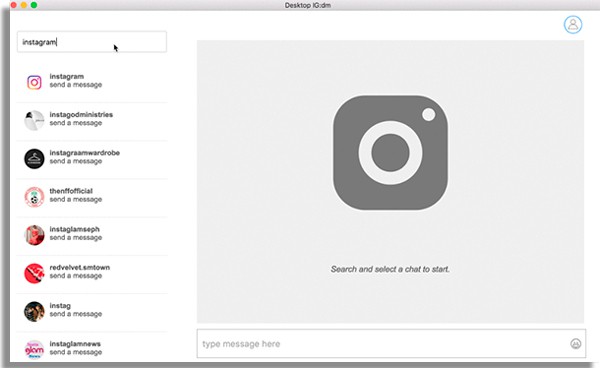Click instagraamwardrobe hanger avatar
Screen dimensions: 600x368
(x=34, y=159)
